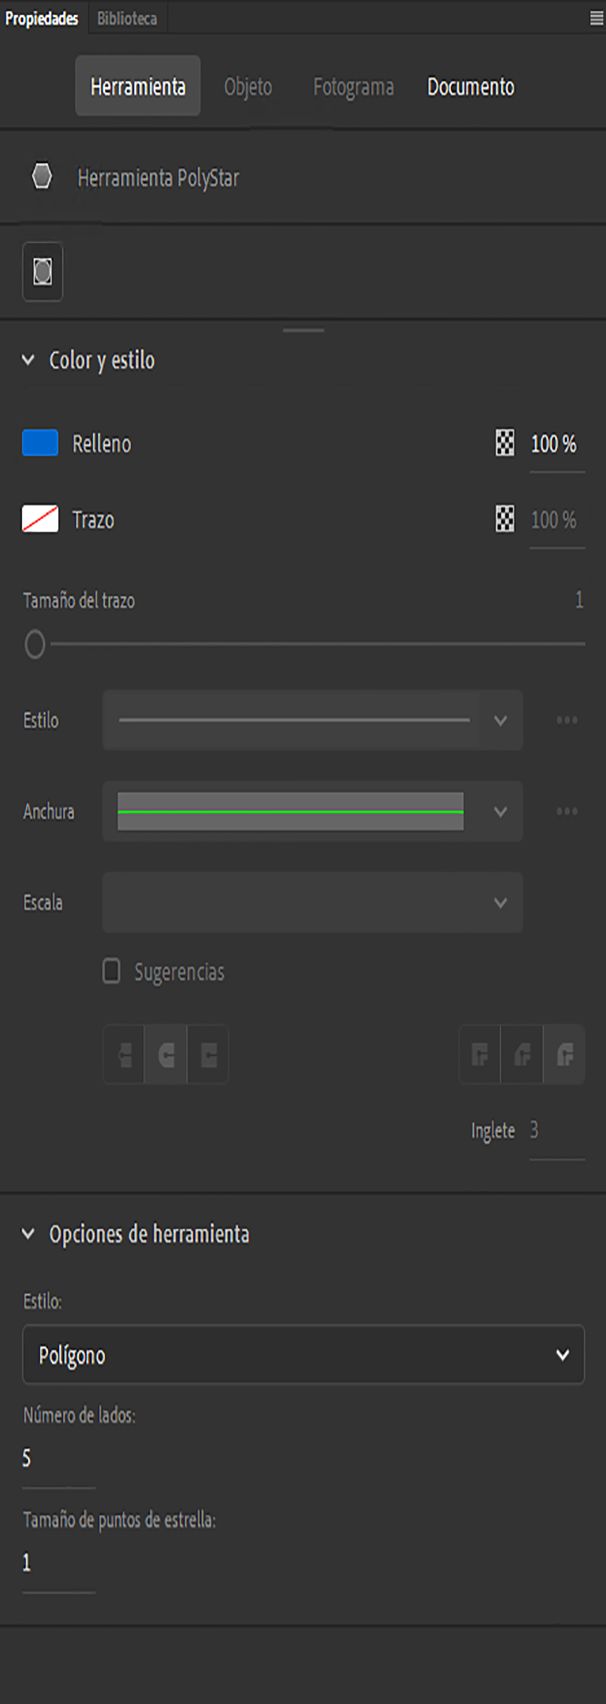Viewport: 606px width, 1704px height.
Task: Collapse the Color y estilo section
Action: (28, 360)
